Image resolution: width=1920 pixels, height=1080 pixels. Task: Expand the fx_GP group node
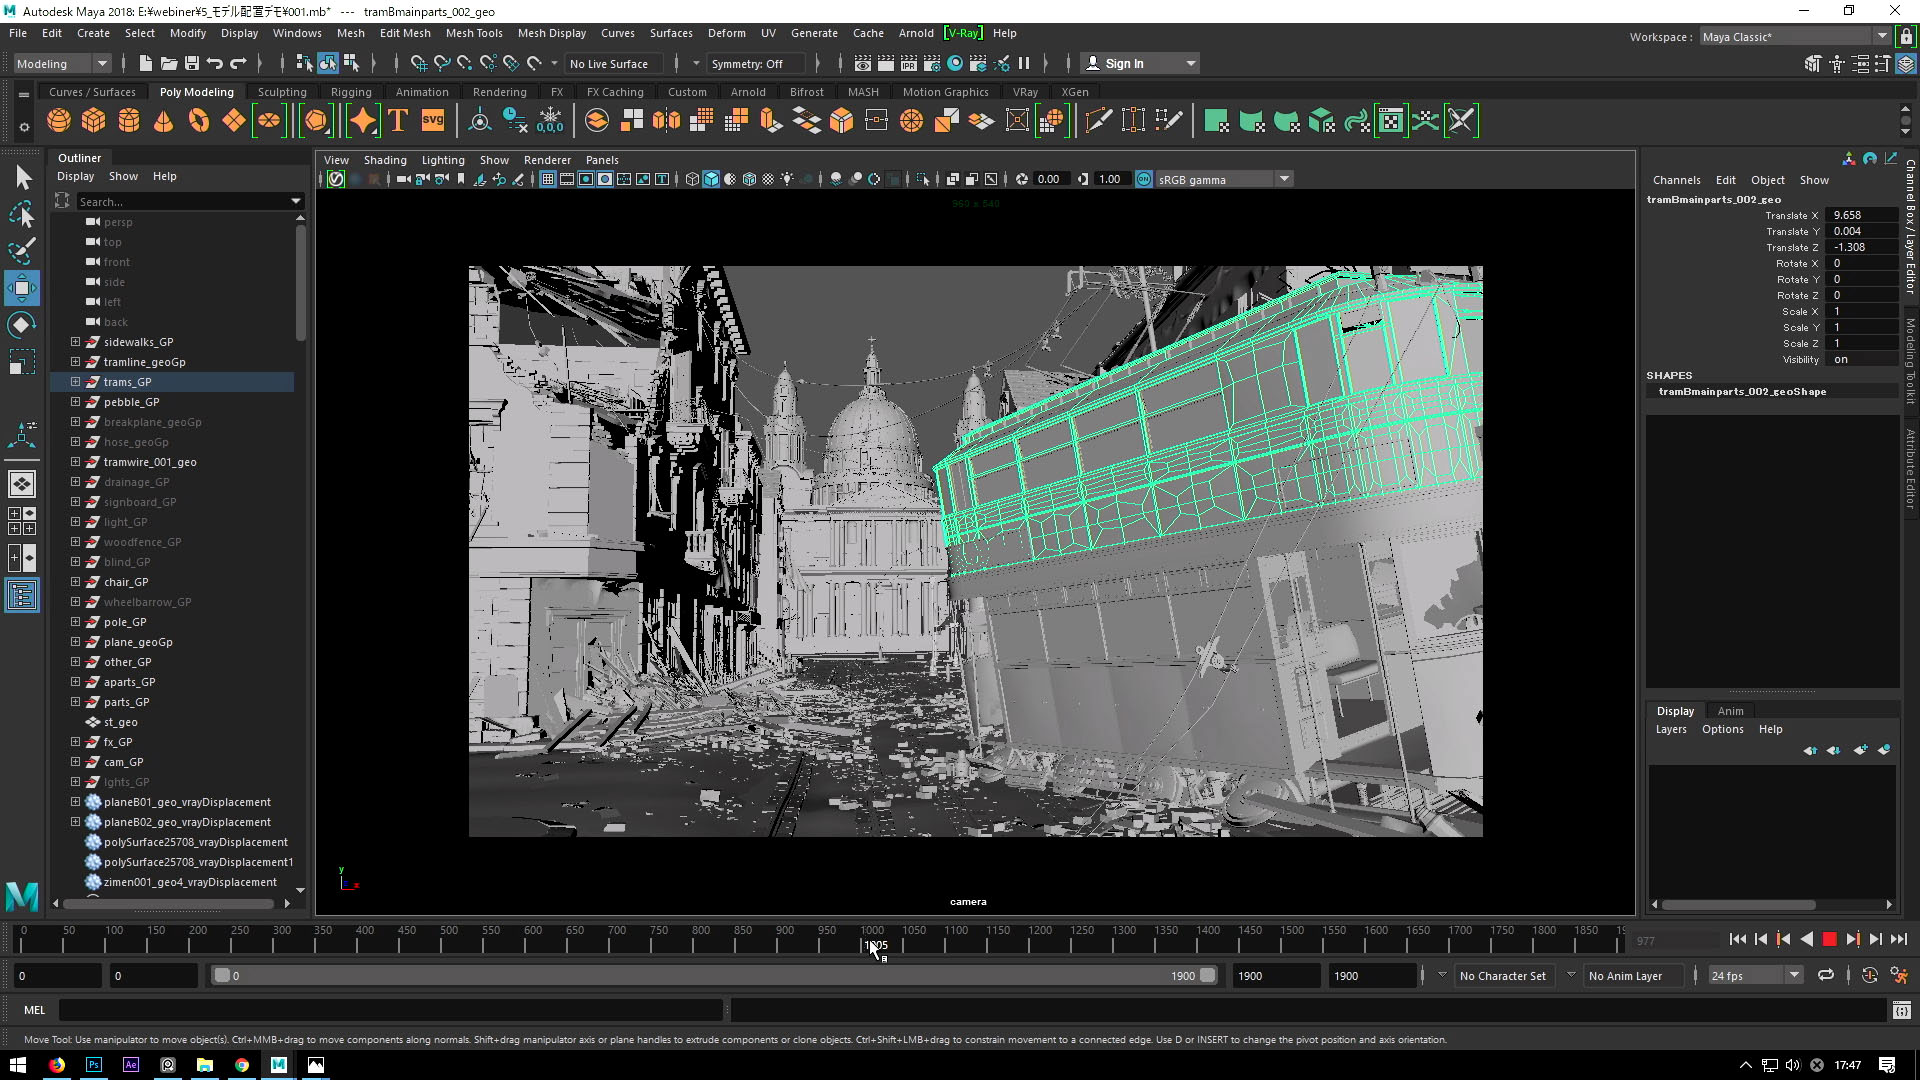click(x=75, y=741)
